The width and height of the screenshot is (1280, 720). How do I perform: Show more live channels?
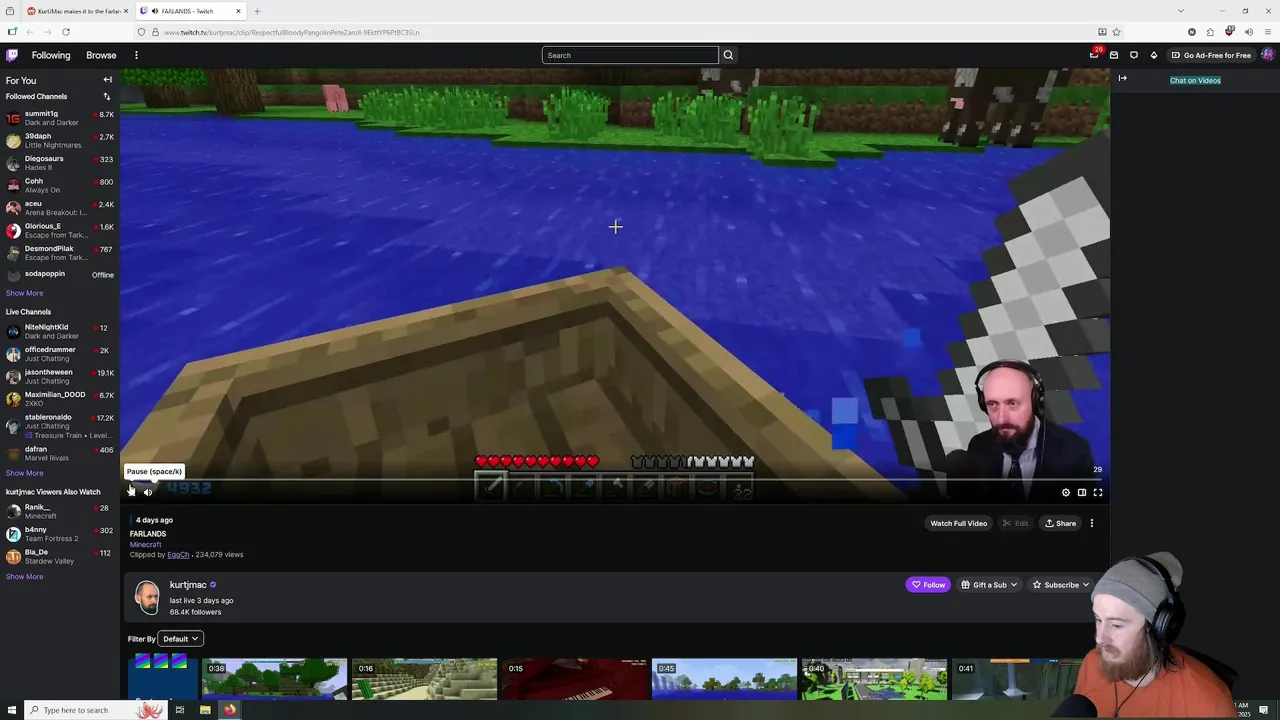click(24, 473)
